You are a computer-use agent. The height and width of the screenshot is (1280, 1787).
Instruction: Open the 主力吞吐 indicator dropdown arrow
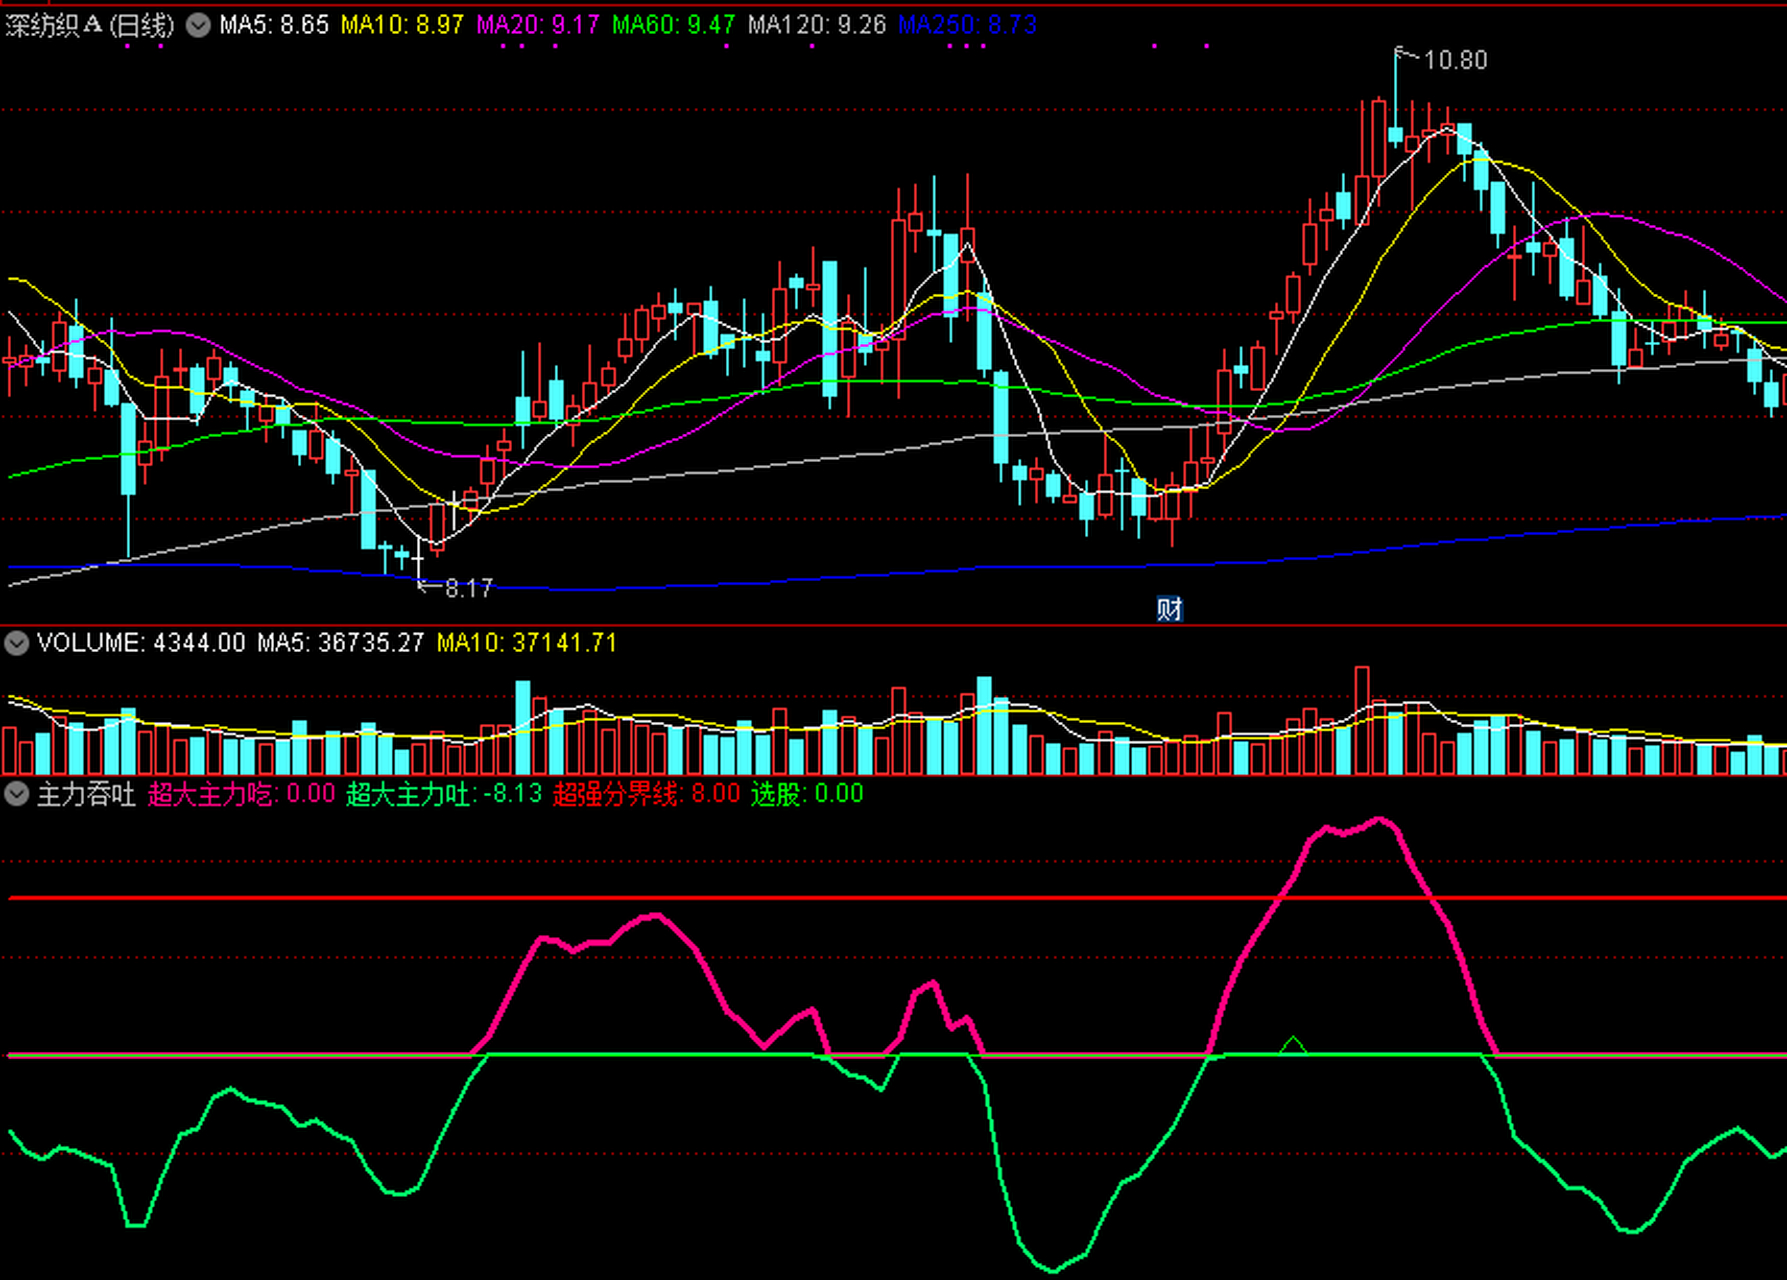[16, 795]
